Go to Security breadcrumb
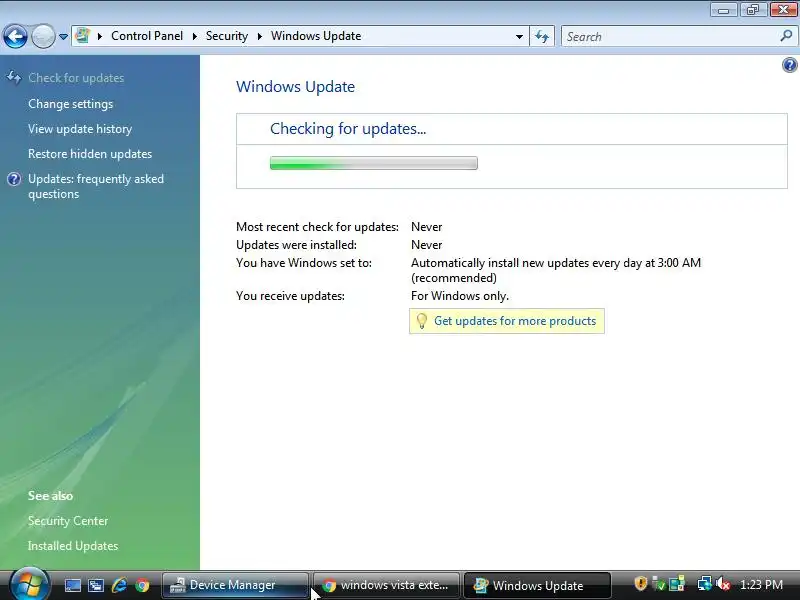The width and height of the screenshot is (800, 600). pos(227,36)
